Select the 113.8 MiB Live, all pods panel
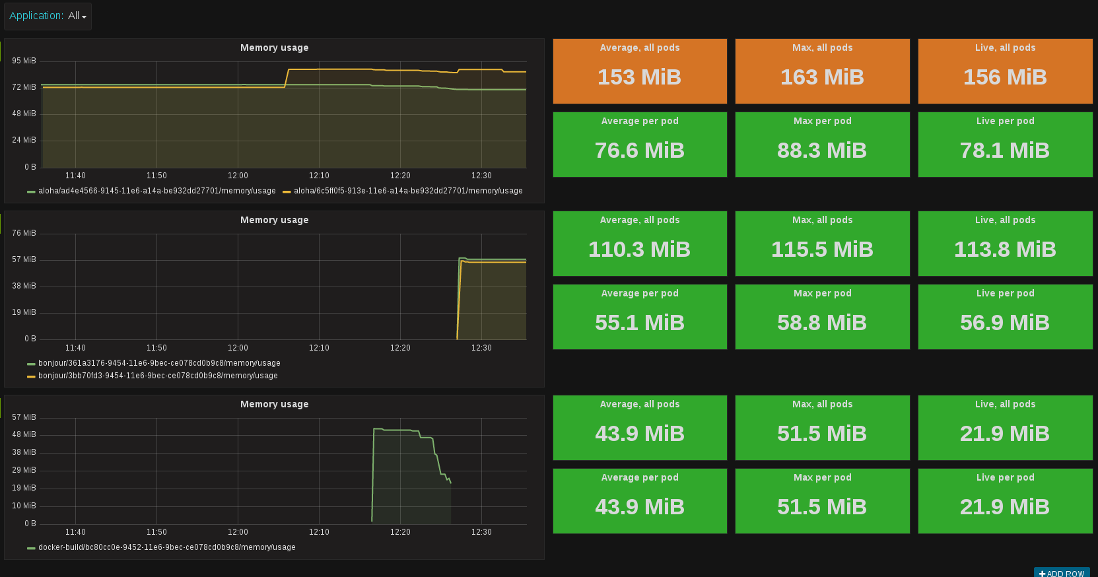The height and width of the screenshot is (577, 1098). (1006, 244)
